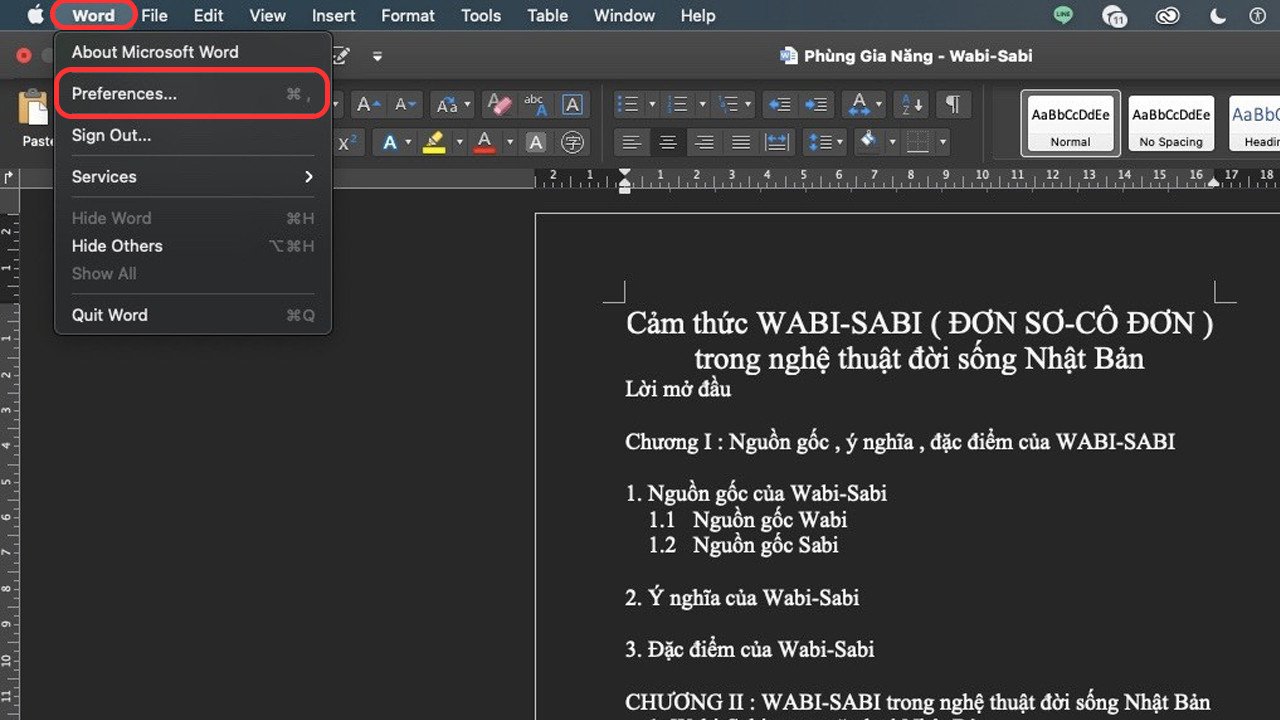Open the Format menu
1280x720 pixels.
408,15
